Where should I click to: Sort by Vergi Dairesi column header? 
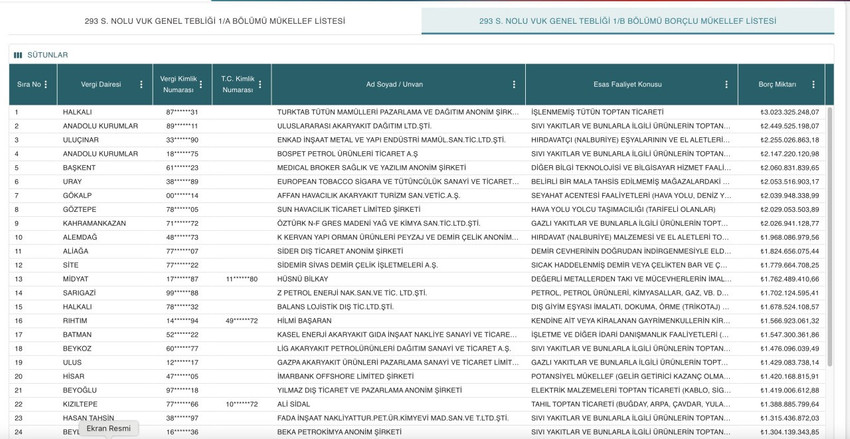click(x=101, y=85)
